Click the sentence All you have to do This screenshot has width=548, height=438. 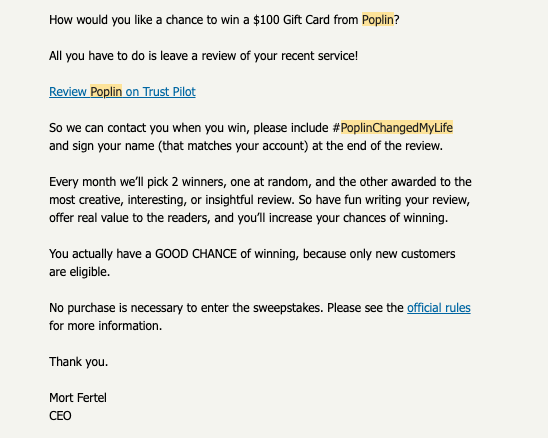click(x=203, y=56)
